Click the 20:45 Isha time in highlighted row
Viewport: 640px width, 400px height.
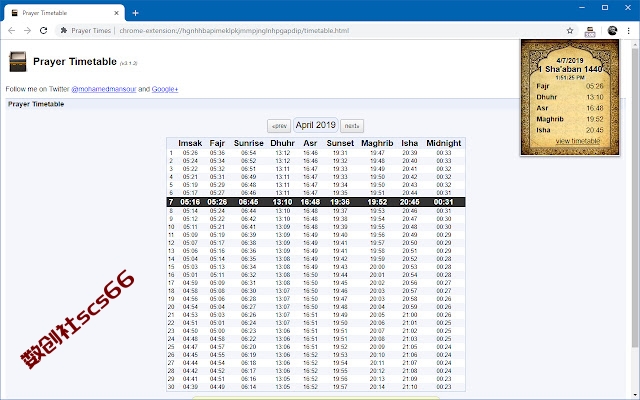[x=409, y=202]
